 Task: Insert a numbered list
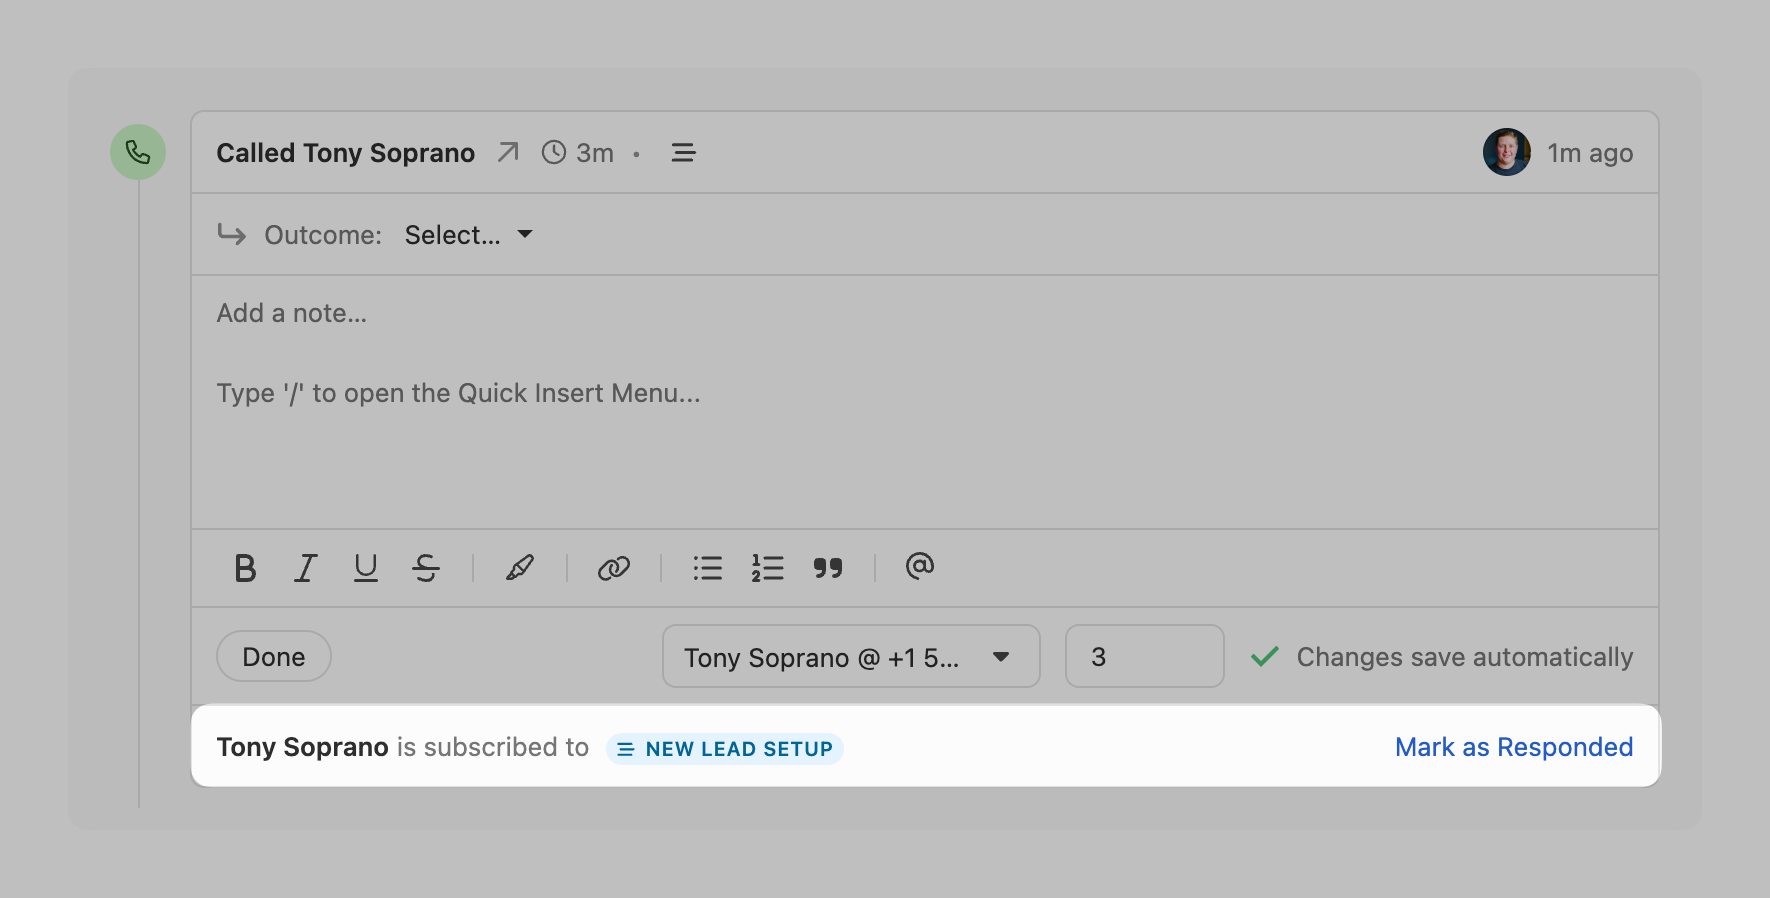[x=768, y=568]
